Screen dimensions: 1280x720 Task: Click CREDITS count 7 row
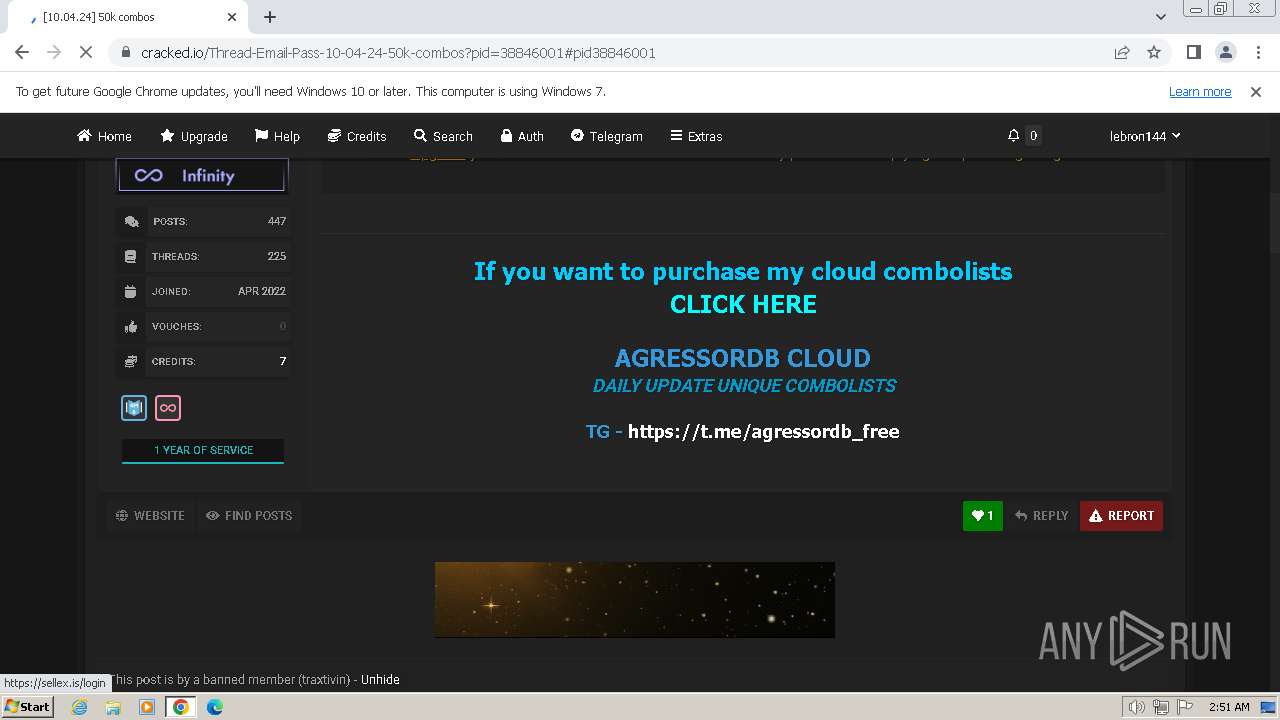pyautogui.click(x=203, y=361)
